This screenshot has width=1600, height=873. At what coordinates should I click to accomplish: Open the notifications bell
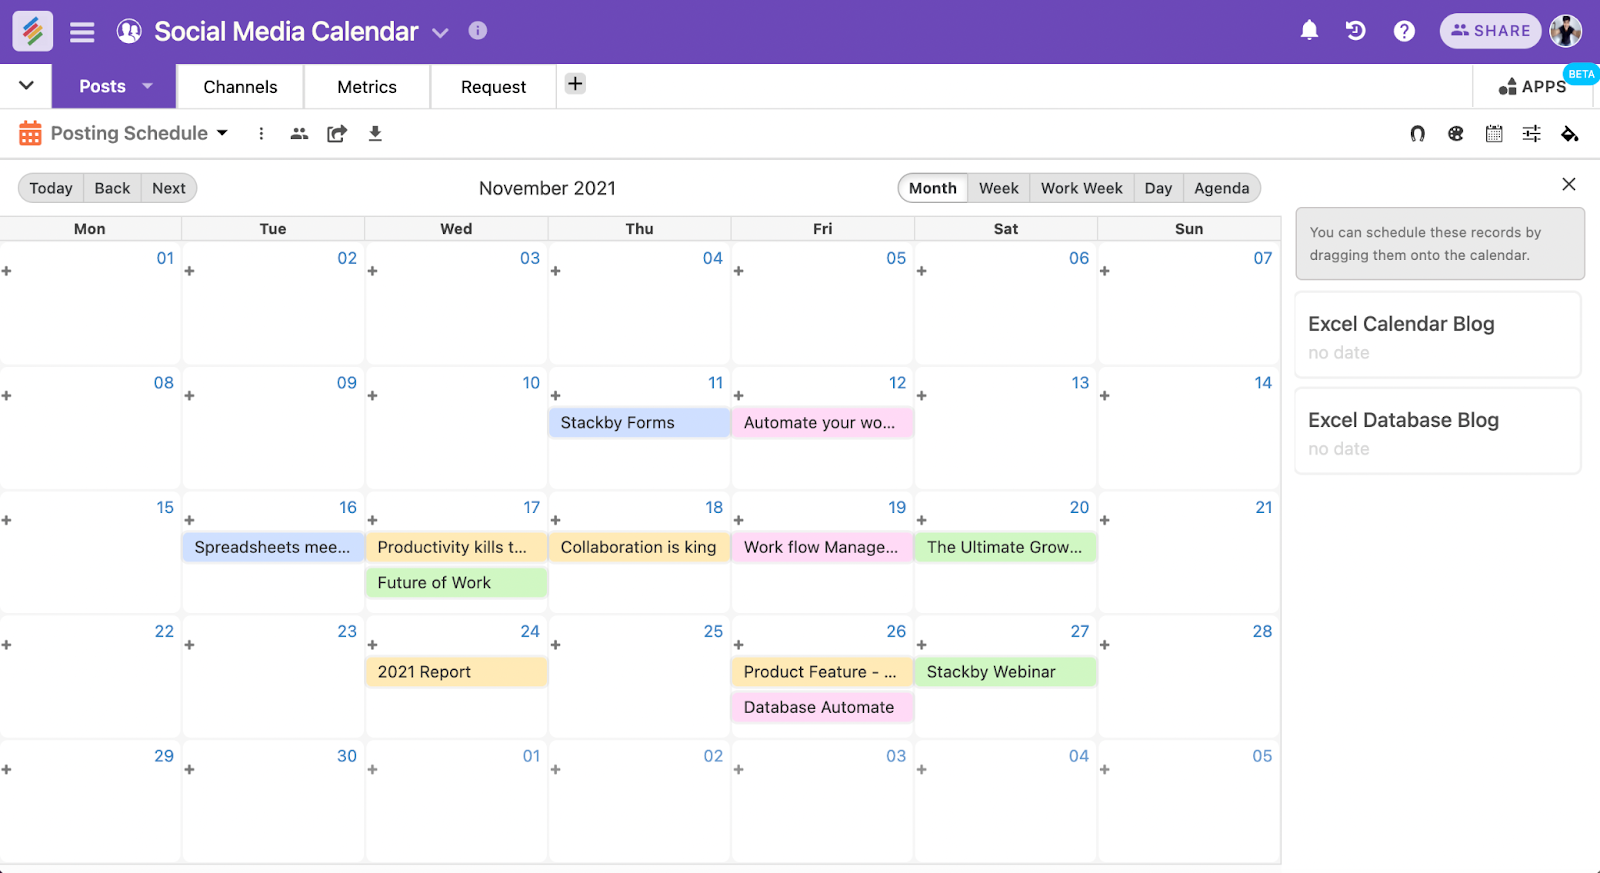pyautogui.click(x=1309, y=31)
